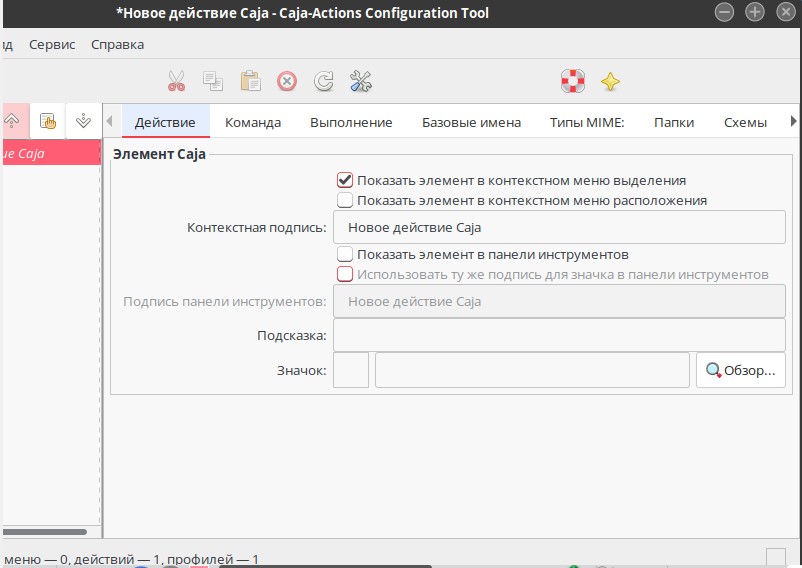Click the yellow star About icon
This screenshot has width=802, height=568.
coord(610,82)
